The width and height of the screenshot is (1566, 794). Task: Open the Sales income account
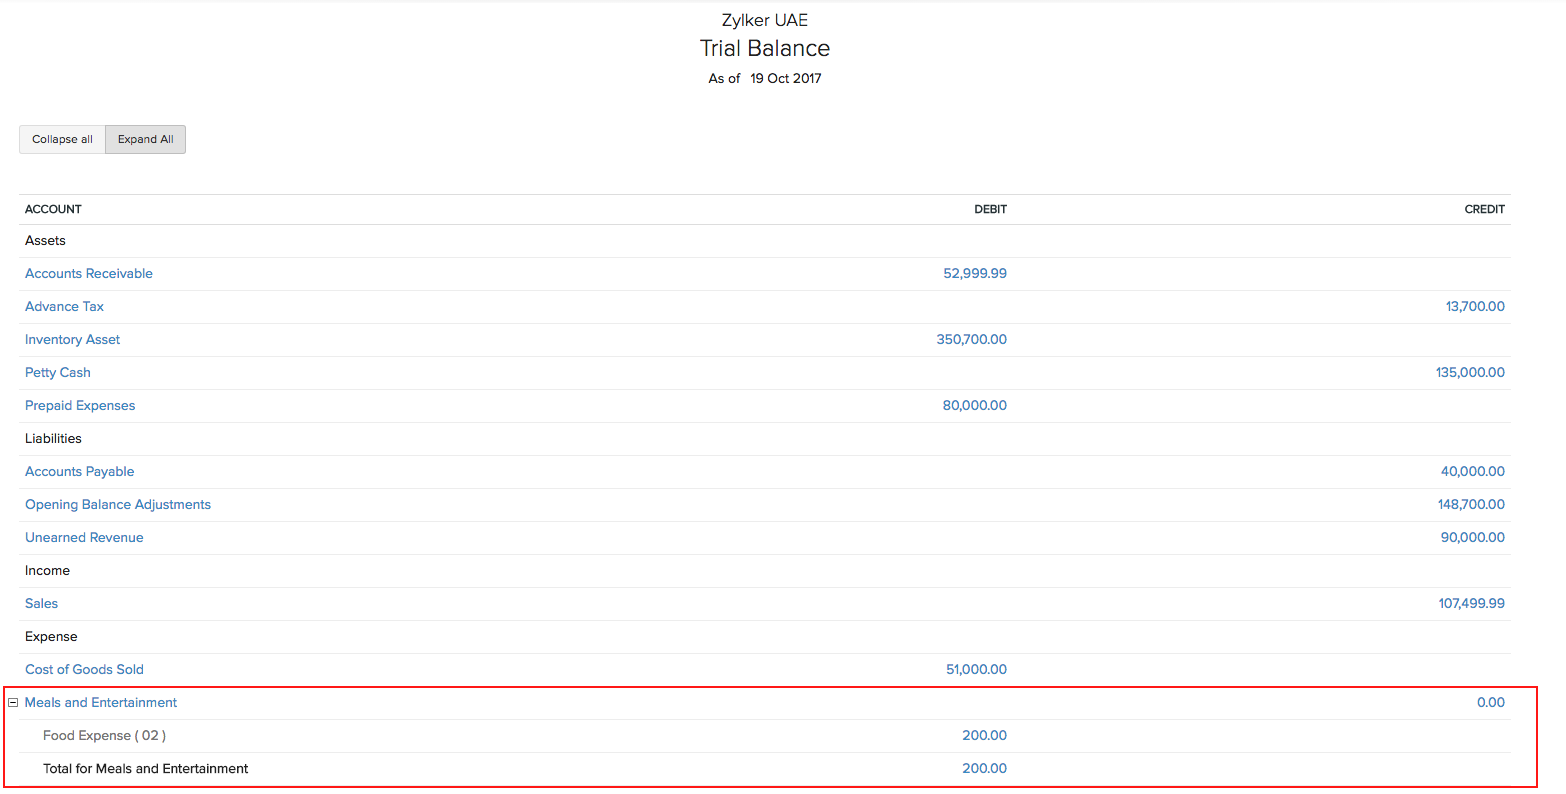[x=42, y=604]
